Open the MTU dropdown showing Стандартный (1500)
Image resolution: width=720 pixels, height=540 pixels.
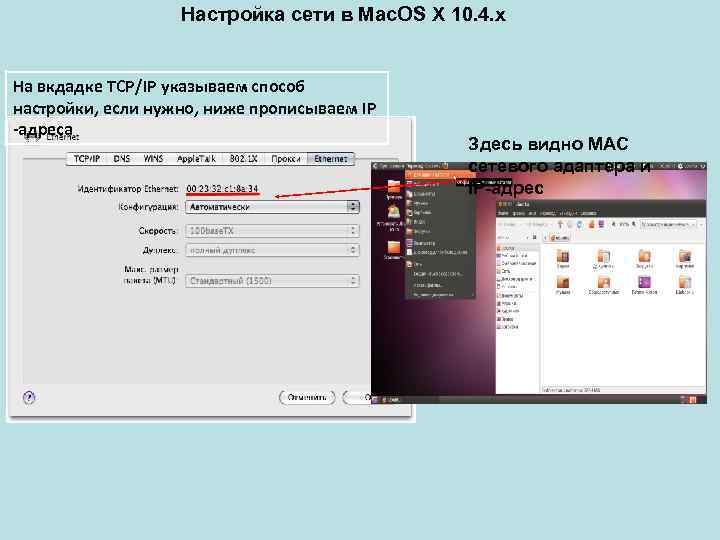point(272,281)
